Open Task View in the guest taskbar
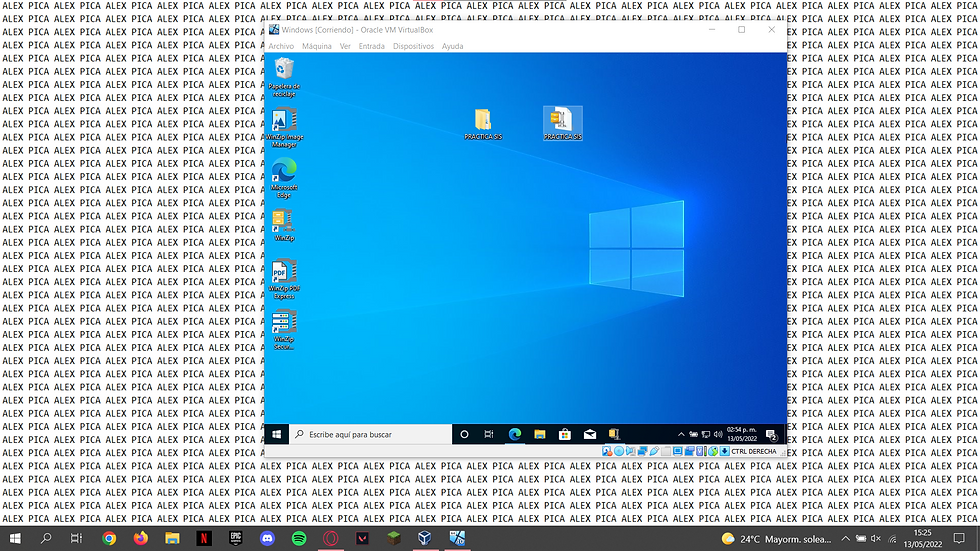The image size is (980, 551). click(x=489, y=434)
